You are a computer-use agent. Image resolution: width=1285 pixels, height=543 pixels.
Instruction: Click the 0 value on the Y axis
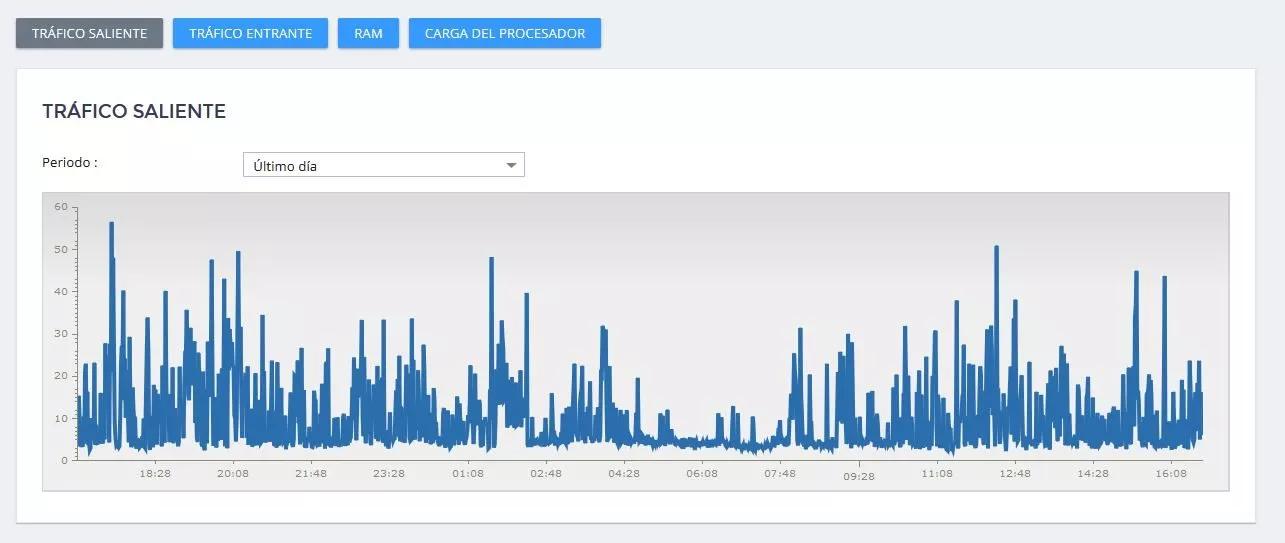64,461
